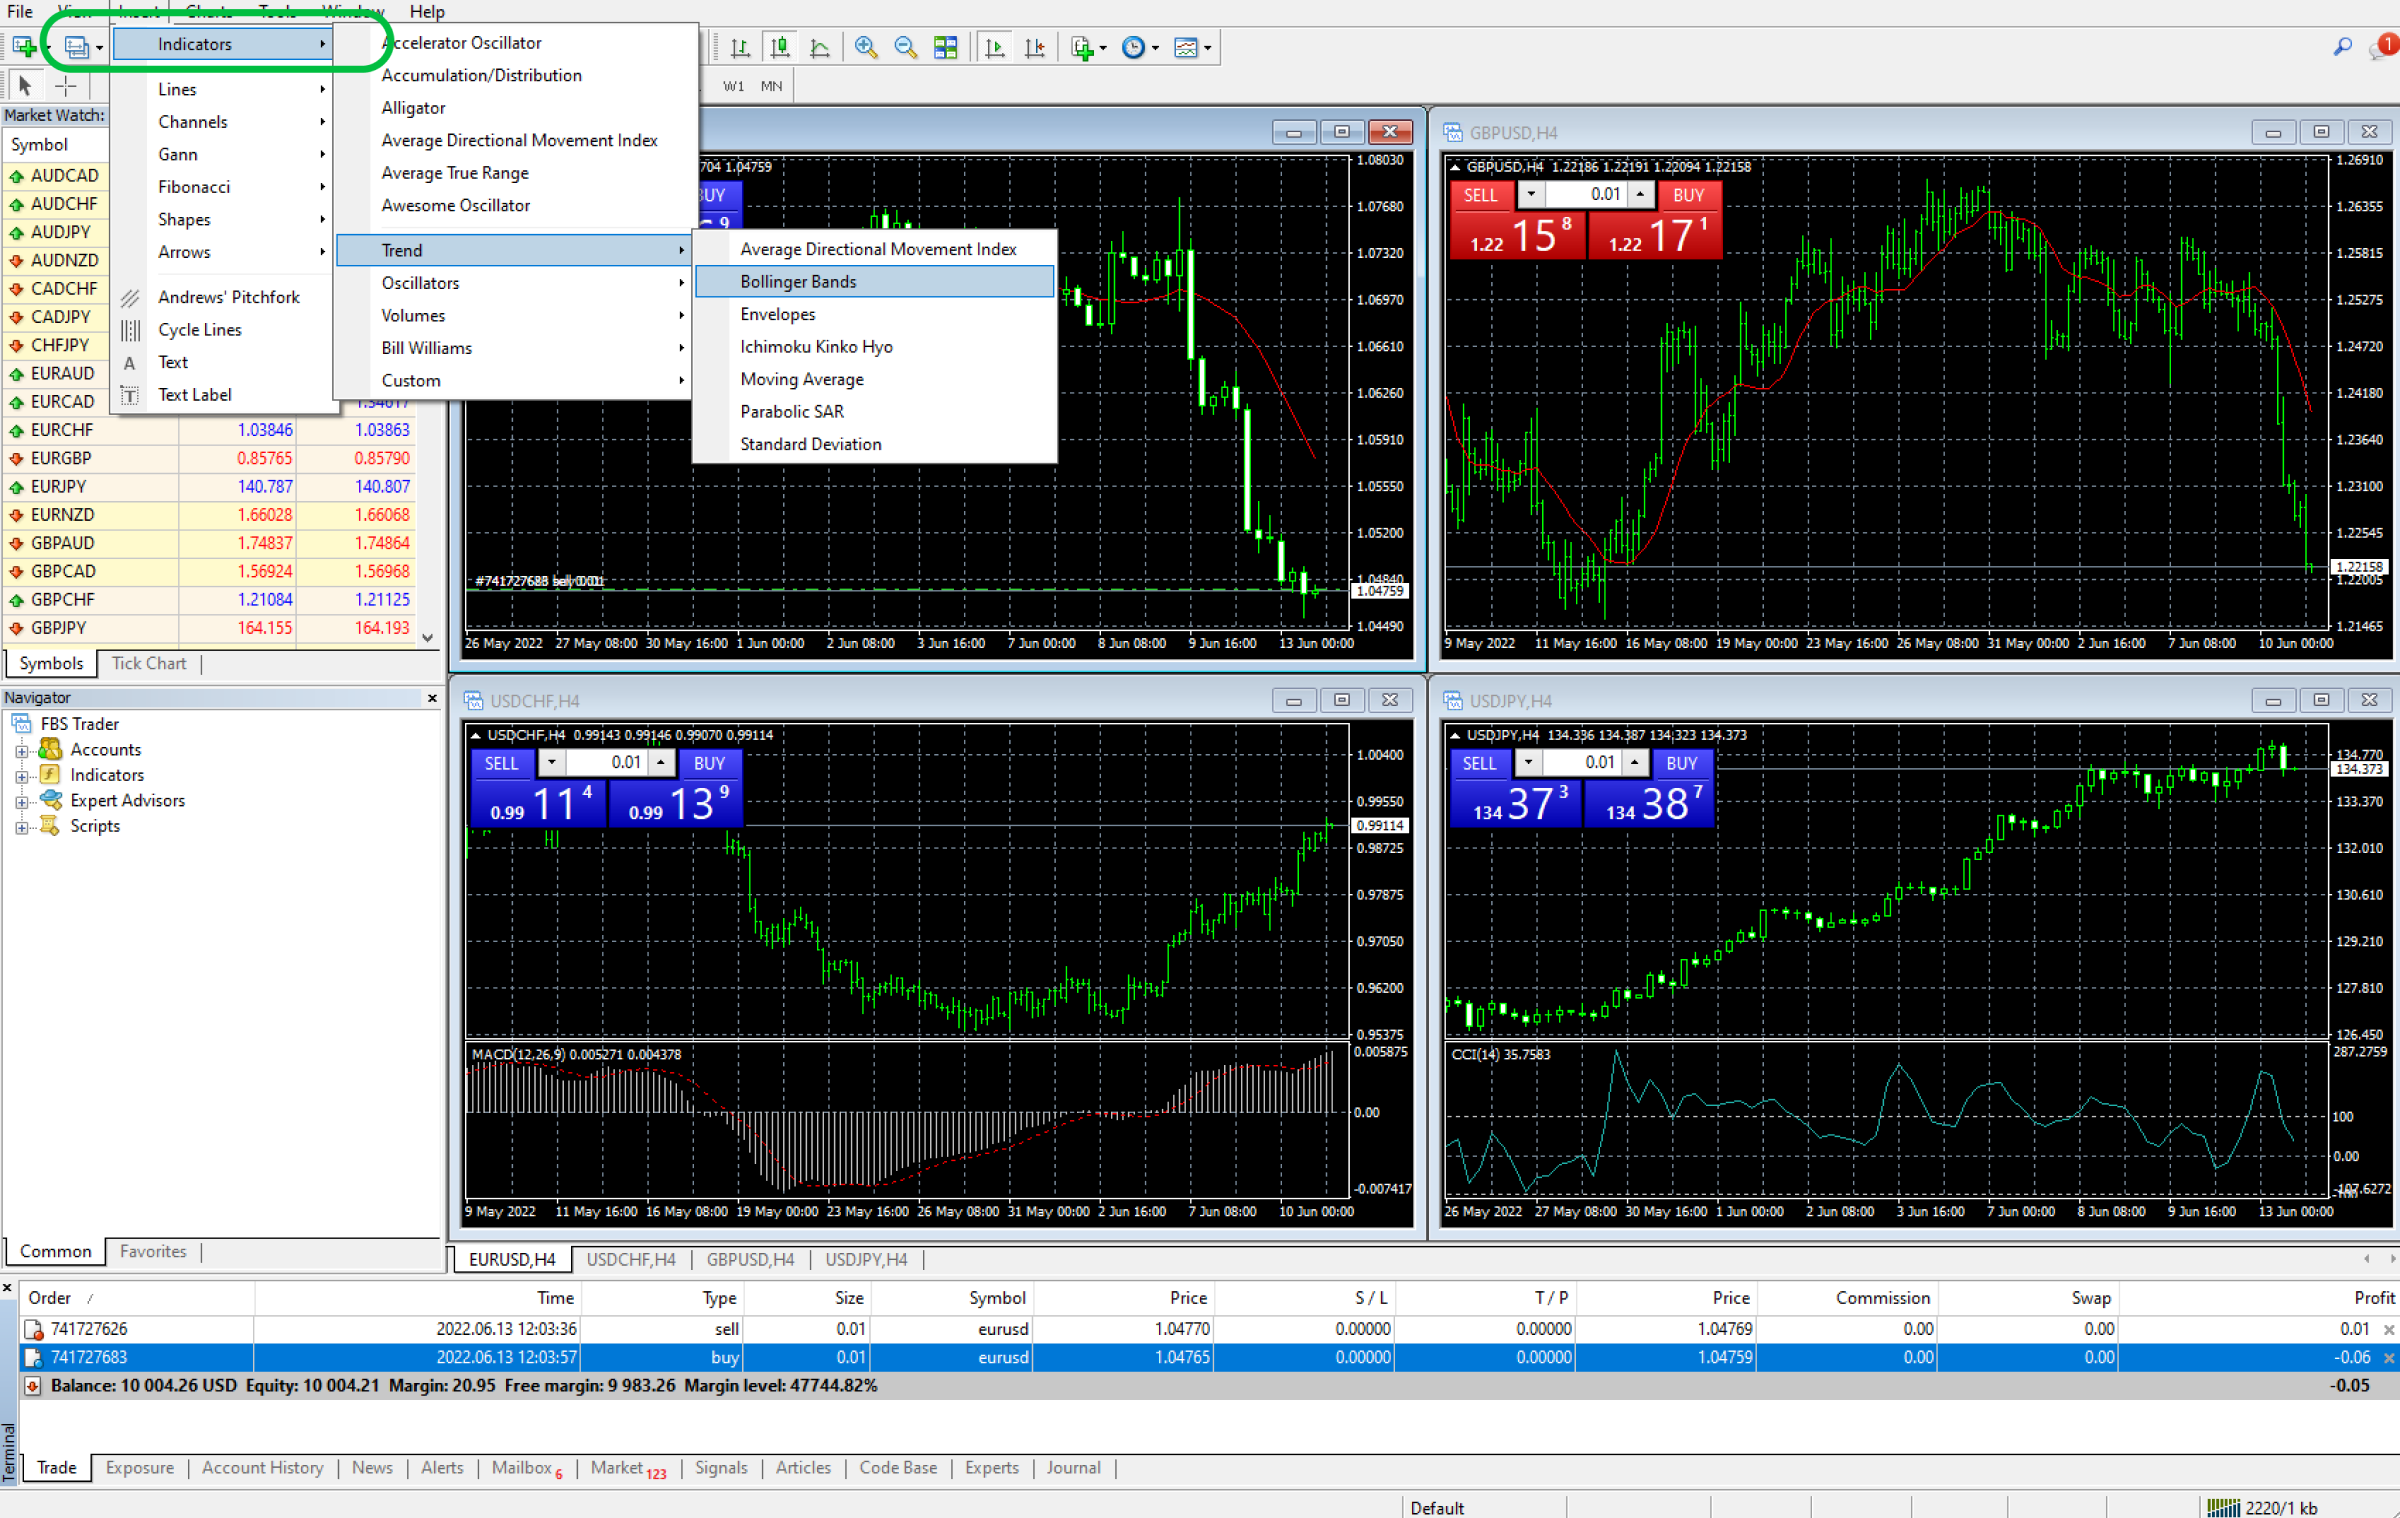
Task: Toggle one-click trading panel on USDCHF chart
Action: (x=476, y=735)
